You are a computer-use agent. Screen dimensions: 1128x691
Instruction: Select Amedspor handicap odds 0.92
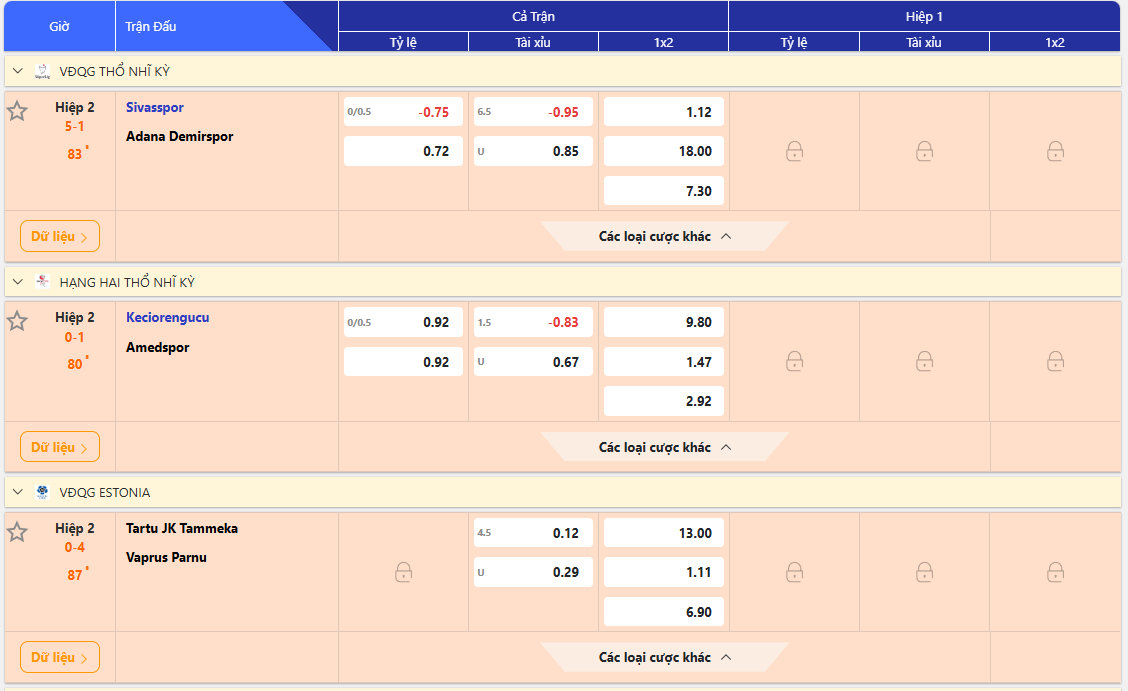coord(403,362)
